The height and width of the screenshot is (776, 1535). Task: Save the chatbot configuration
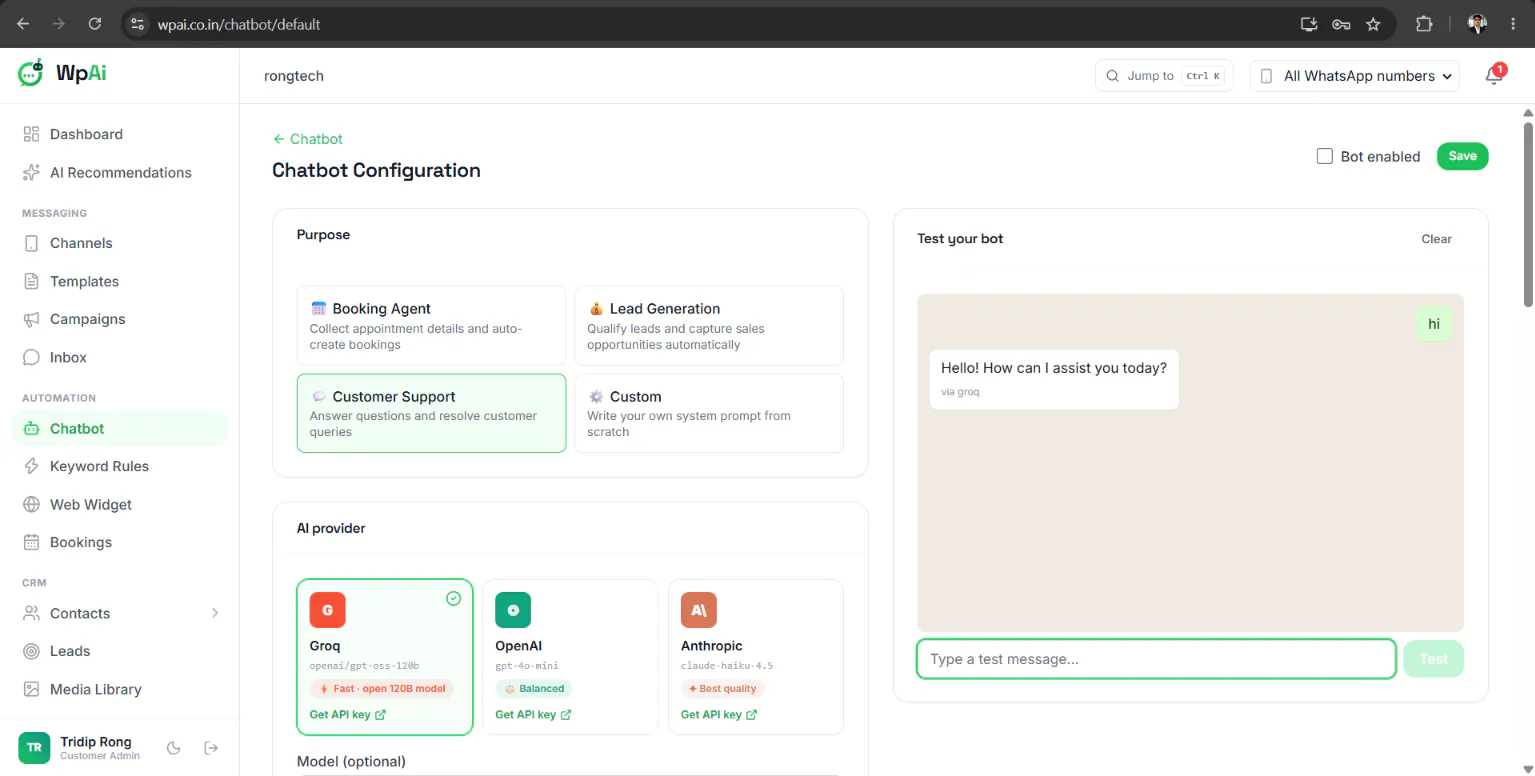(x=1462, y=156)
